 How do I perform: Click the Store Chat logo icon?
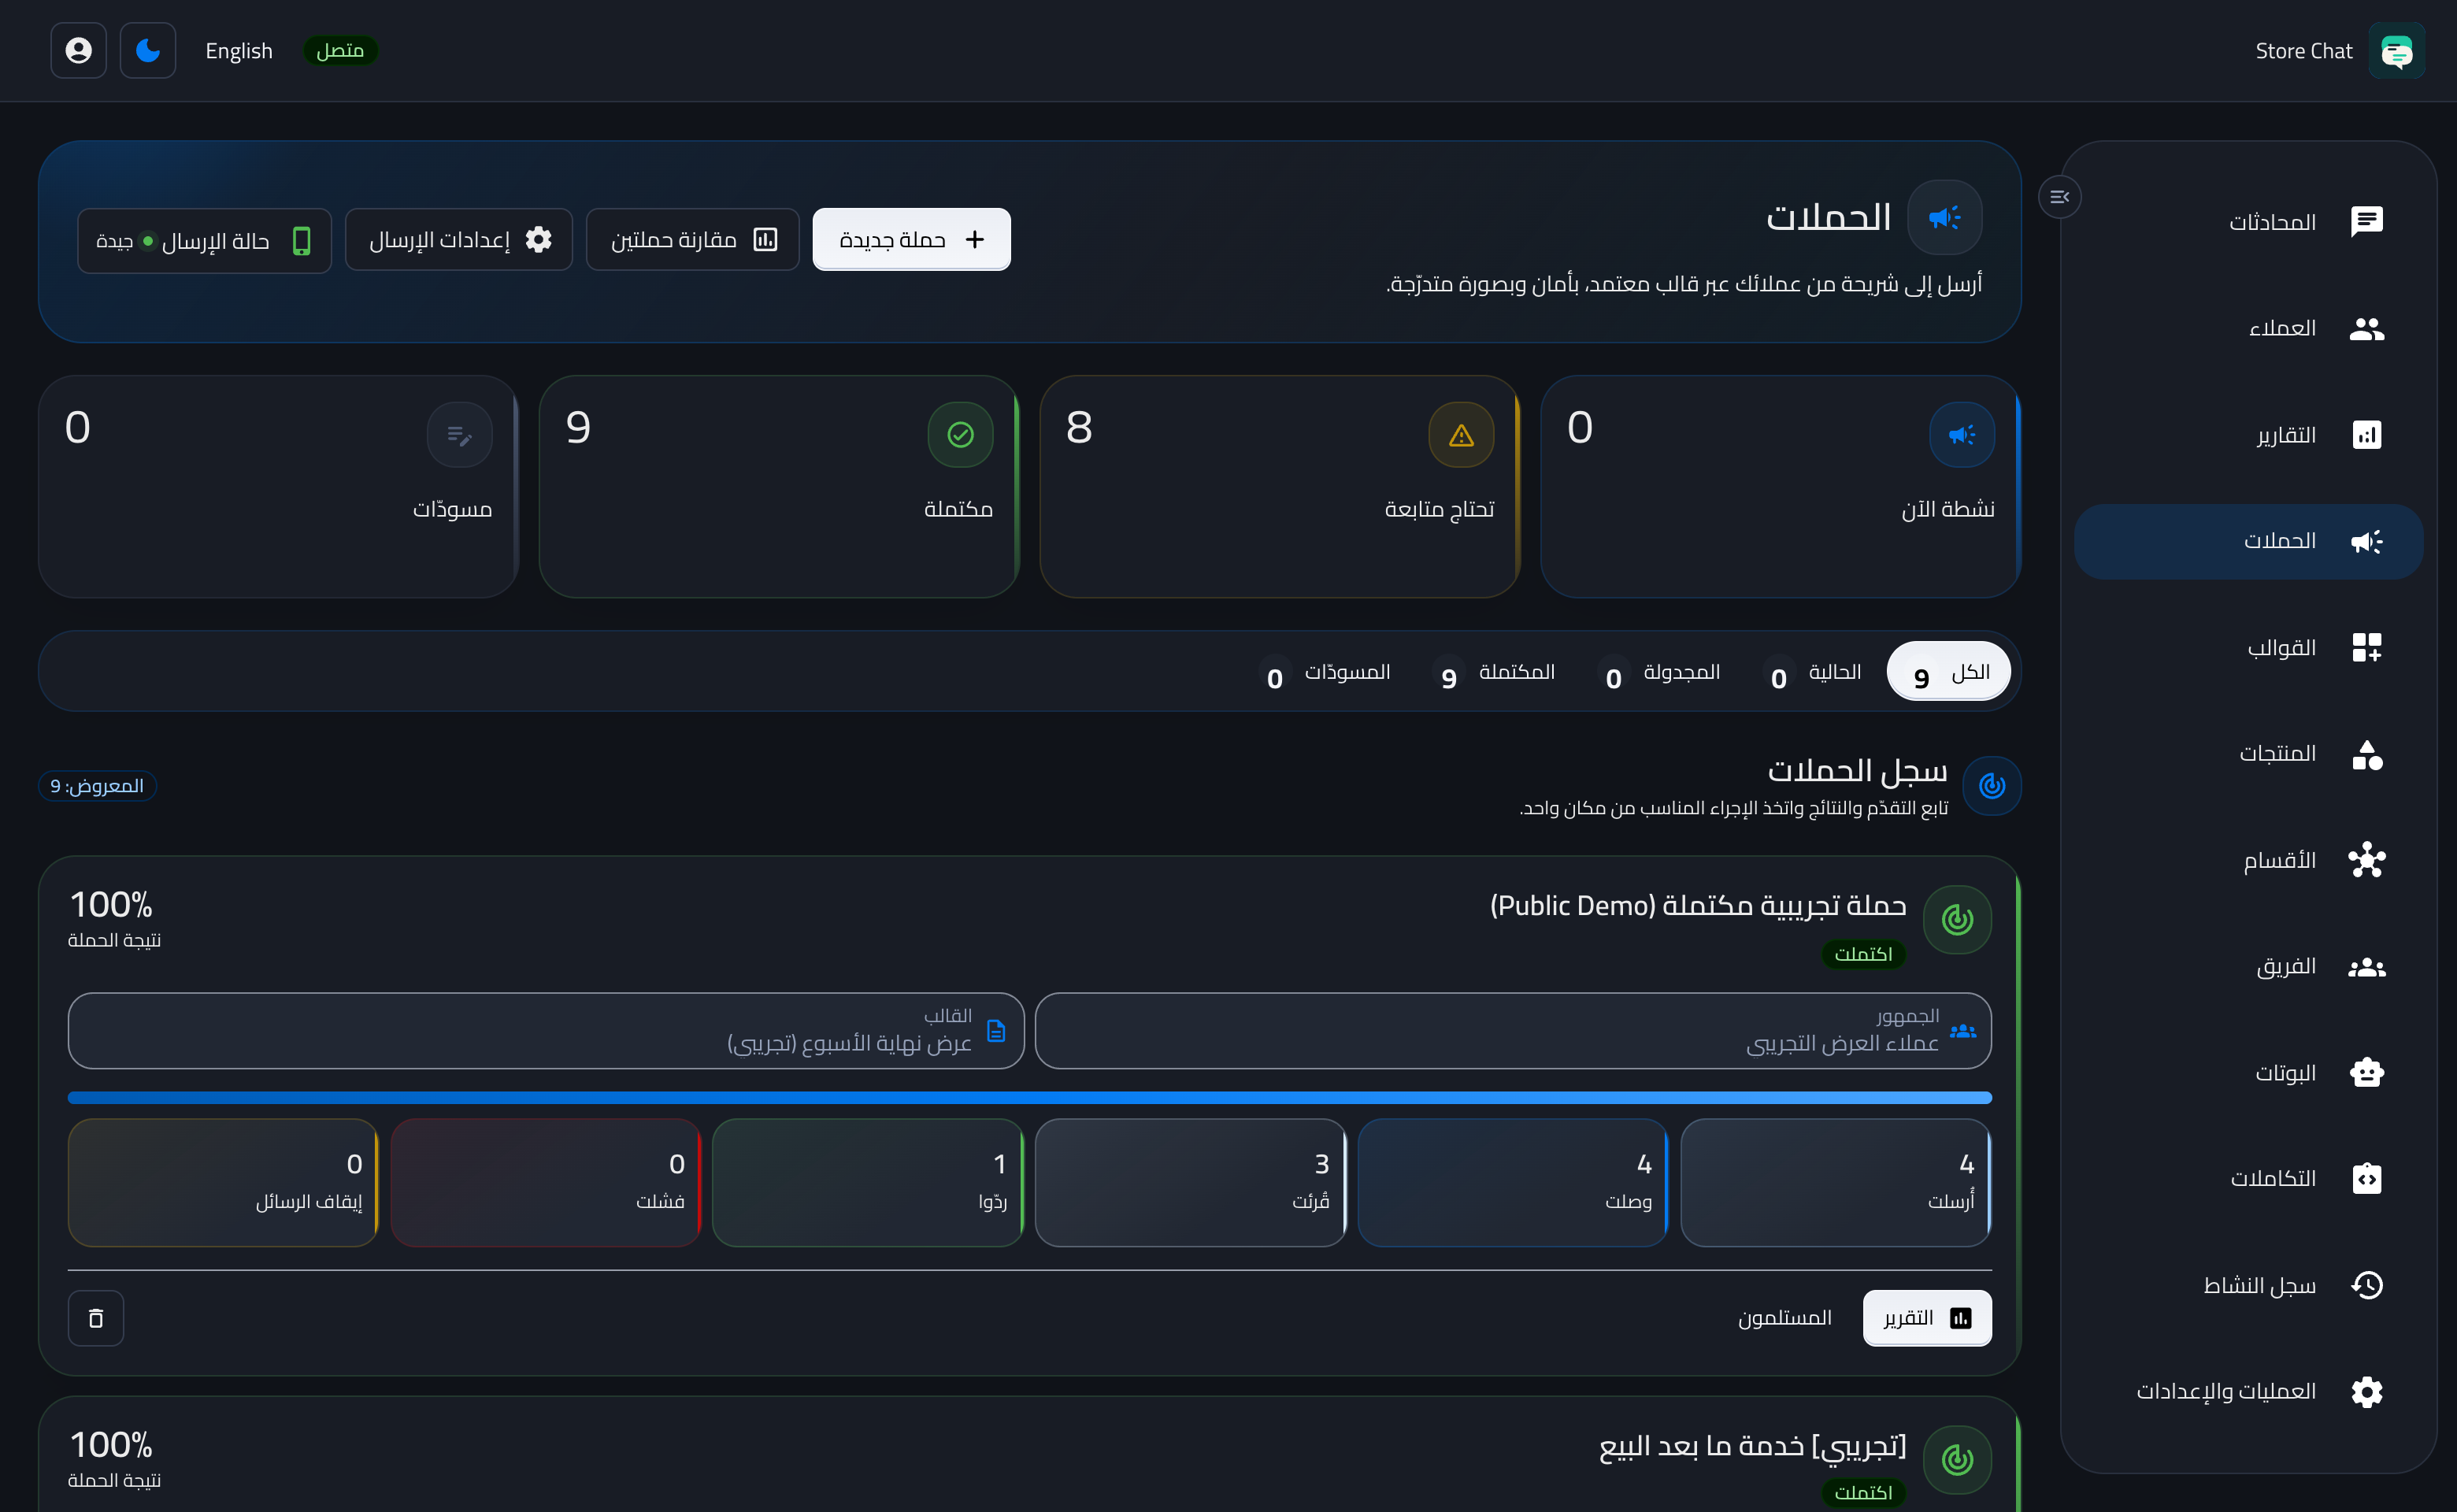[2396, 51]
